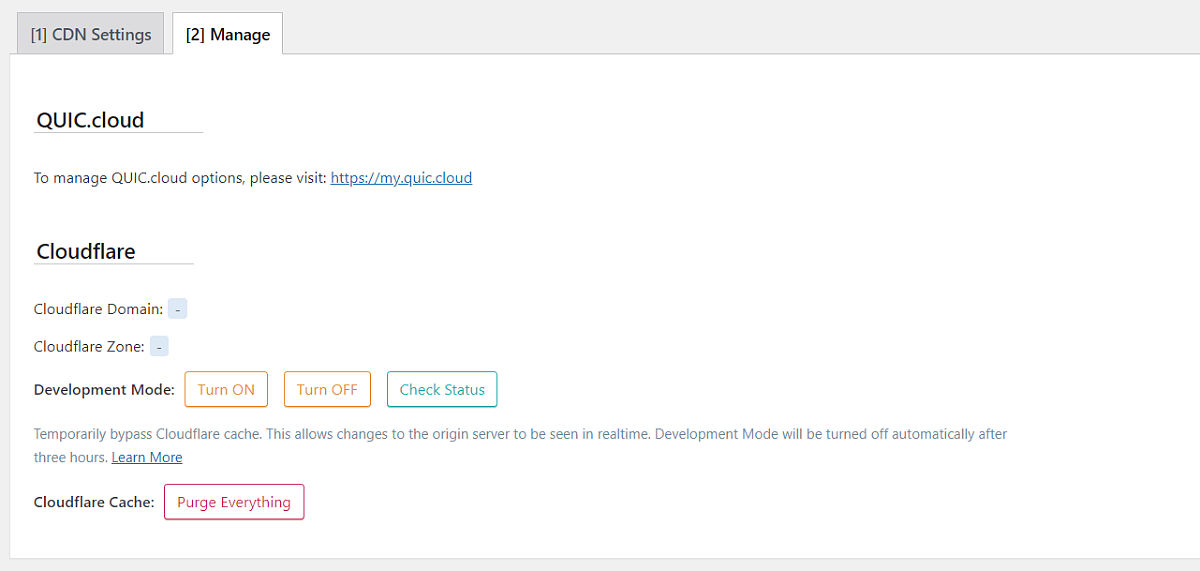Purge Everything from Cloudflare cache
Screen dimensions: 1200x571
233,502
